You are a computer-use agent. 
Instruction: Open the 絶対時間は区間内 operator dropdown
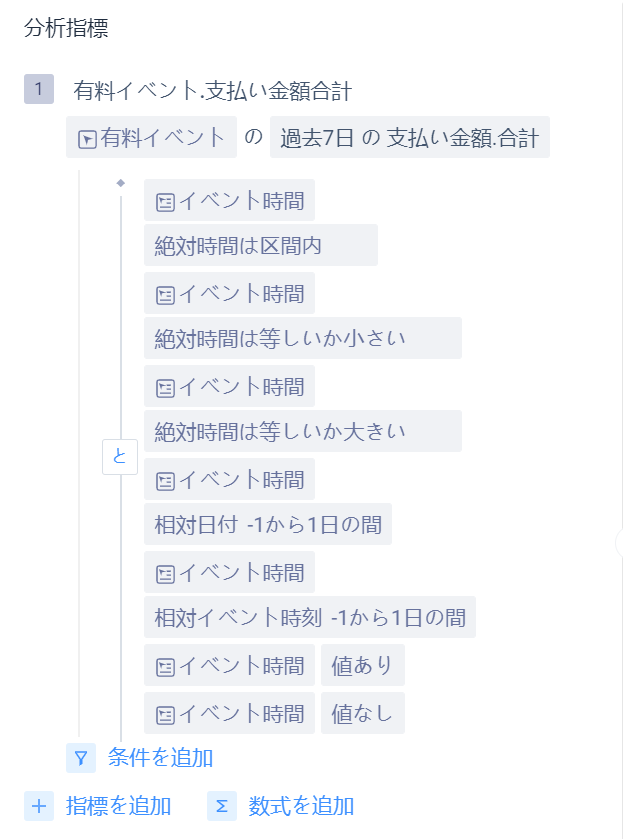tap(261, 245)
